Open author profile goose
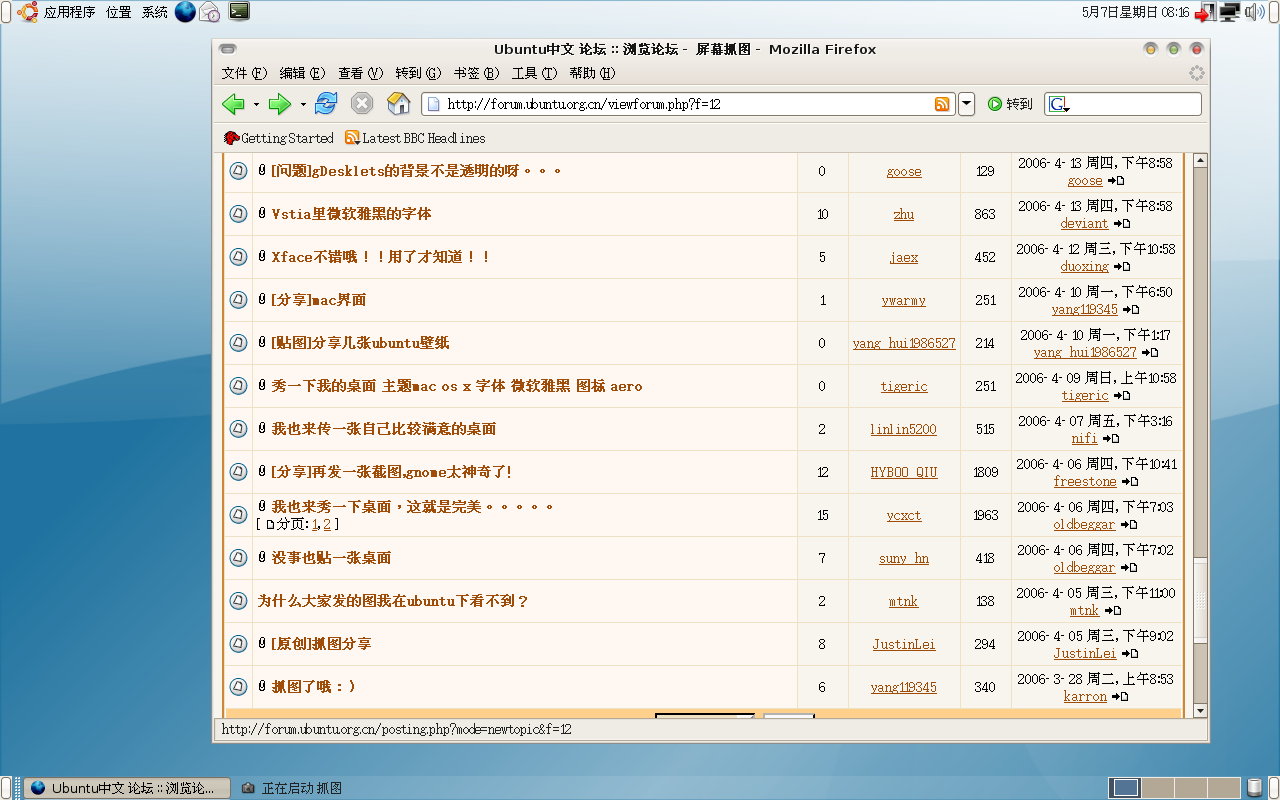 tap(904, 171)
